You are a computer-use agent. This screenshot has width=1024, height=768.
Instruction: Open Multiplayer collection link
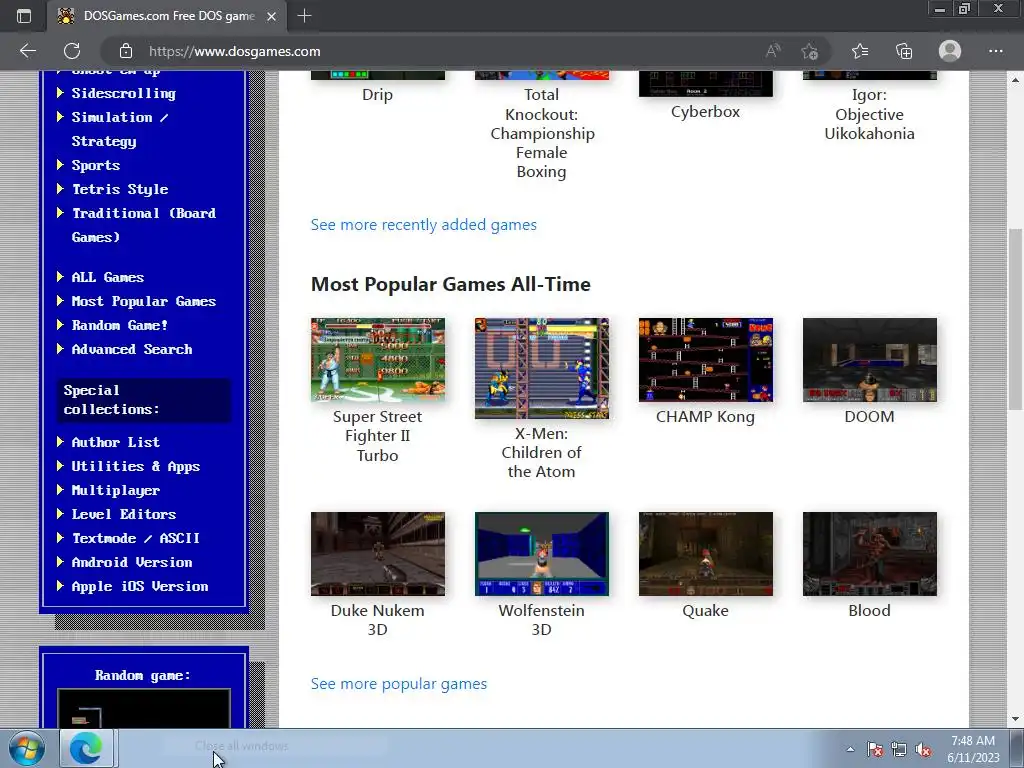point(116,491)
